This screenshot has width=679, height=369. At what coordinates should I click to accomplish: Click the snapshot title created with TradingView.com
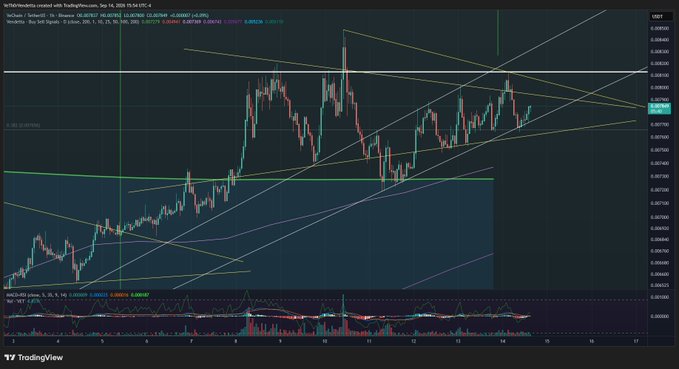click(78, 6)
